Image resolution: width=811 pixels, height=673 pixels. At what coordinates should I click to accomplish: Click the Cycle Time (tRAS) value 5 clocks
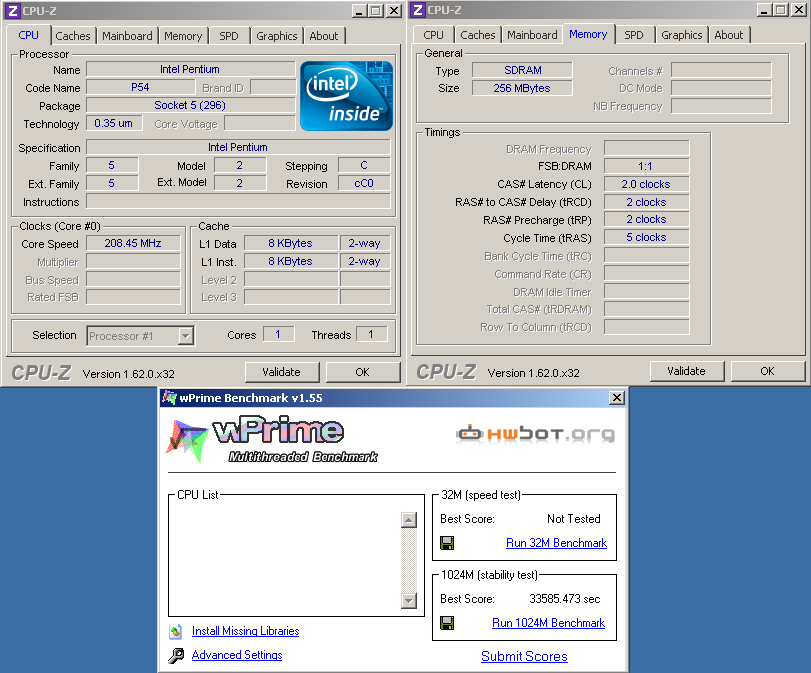coord(646,237)
